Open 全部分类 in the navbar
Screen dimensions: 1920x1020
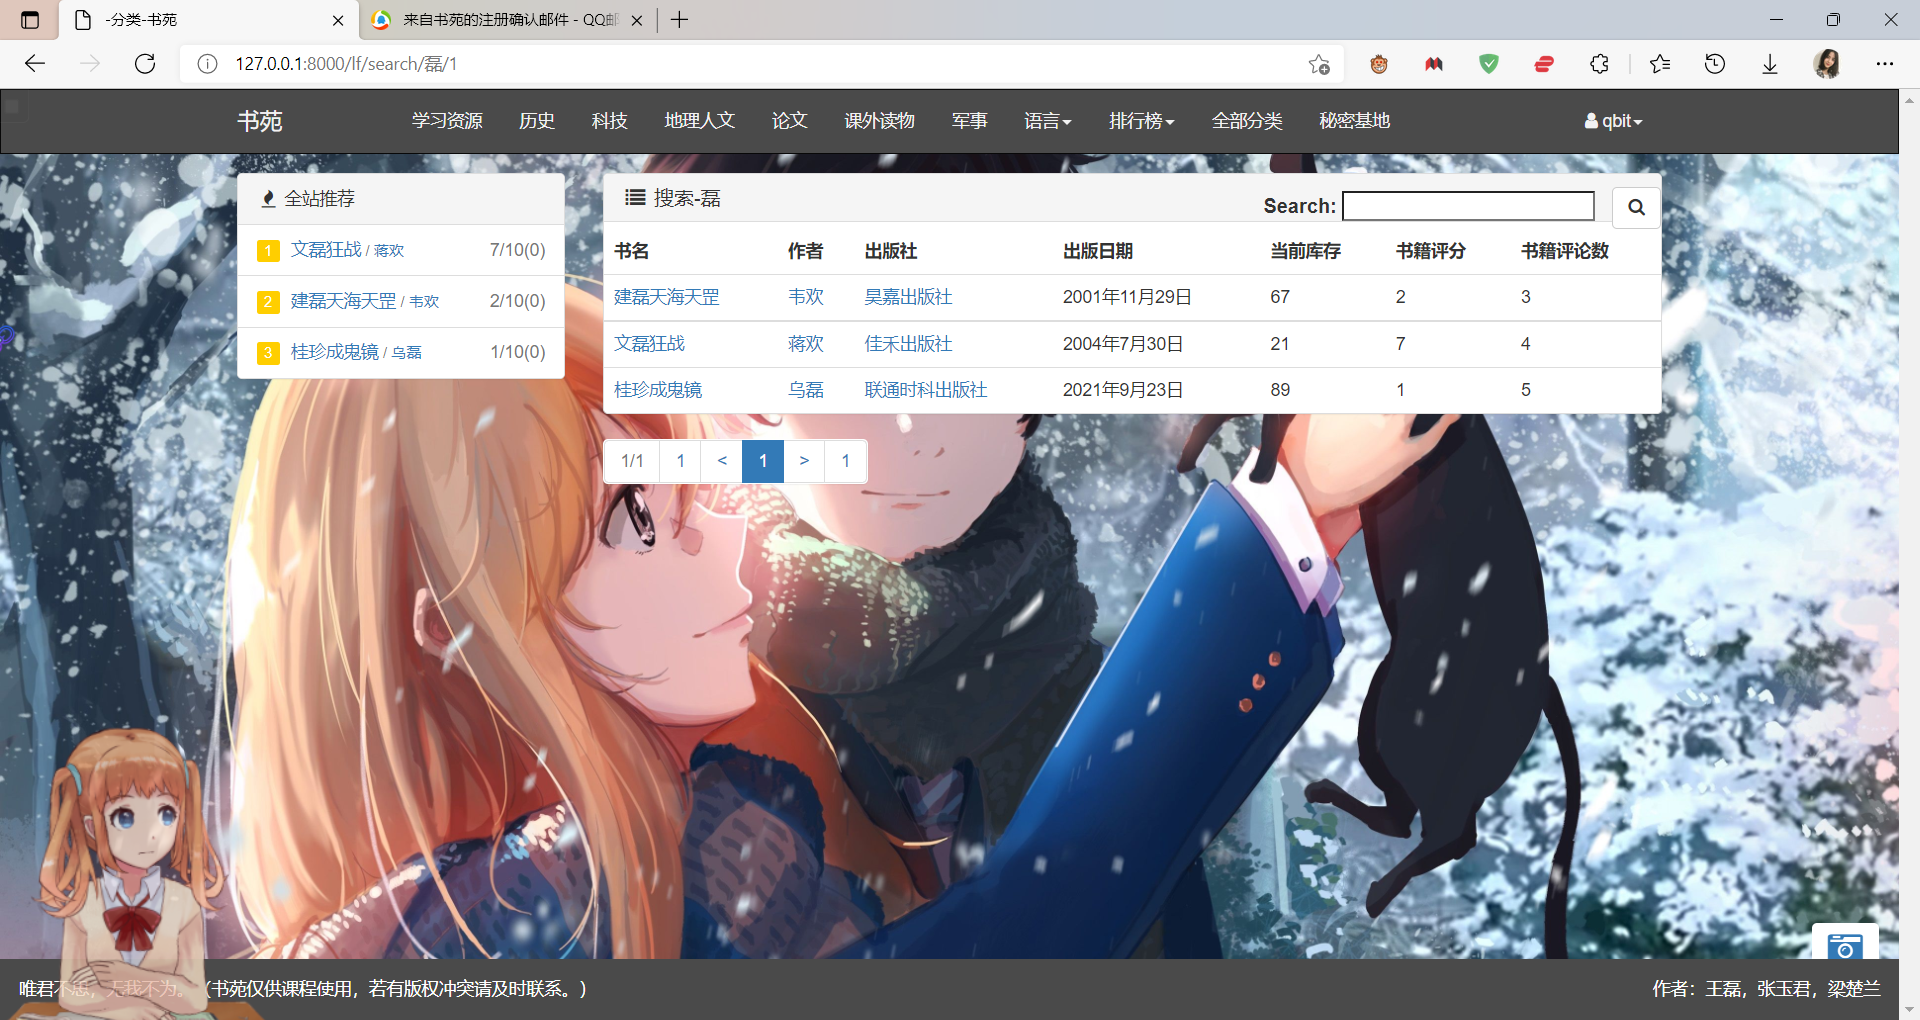1247,121
